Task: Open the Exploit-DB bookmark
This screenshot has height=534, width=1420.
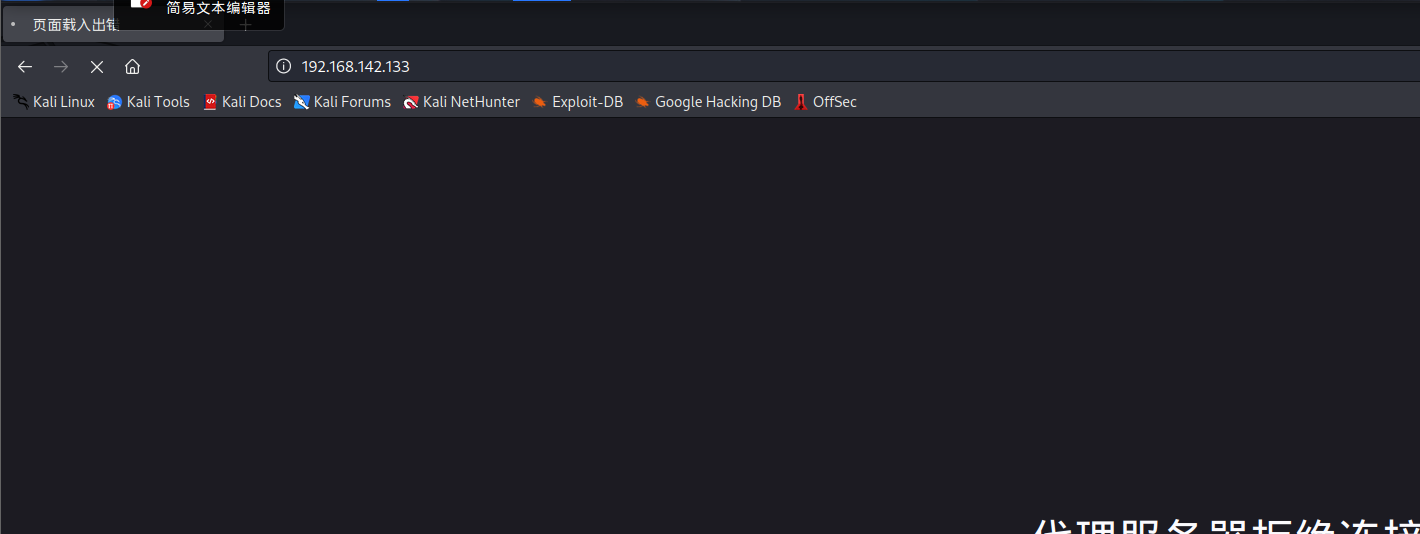Action: coord(577,102)
